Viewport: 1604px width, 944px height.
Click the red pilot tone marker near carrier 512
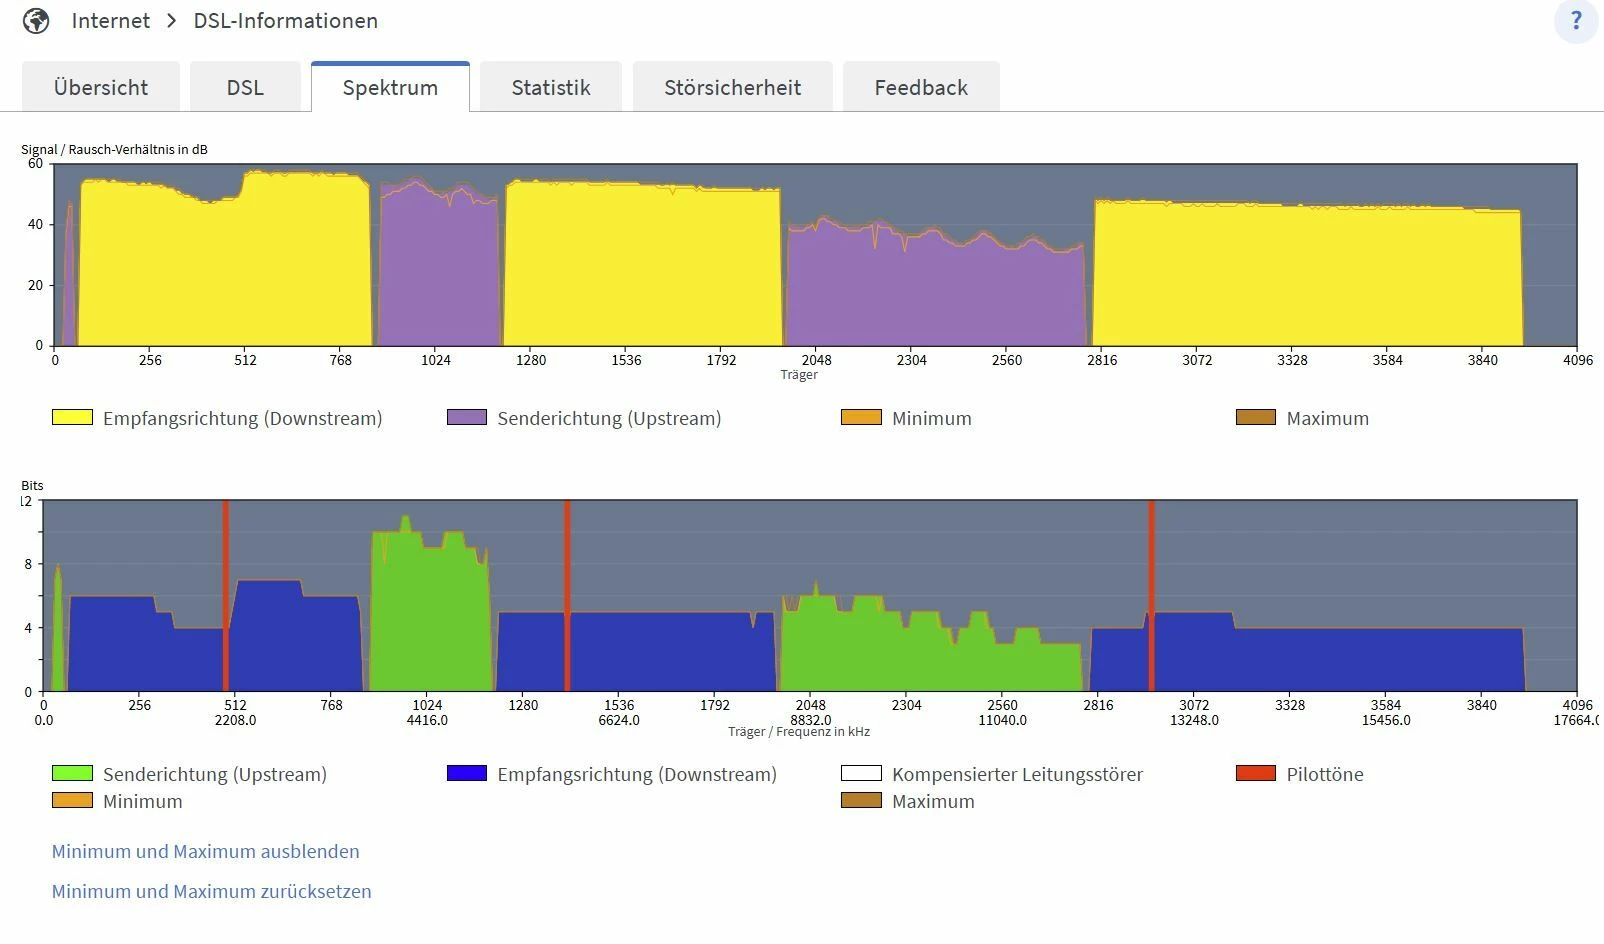[x=226, y=595]
